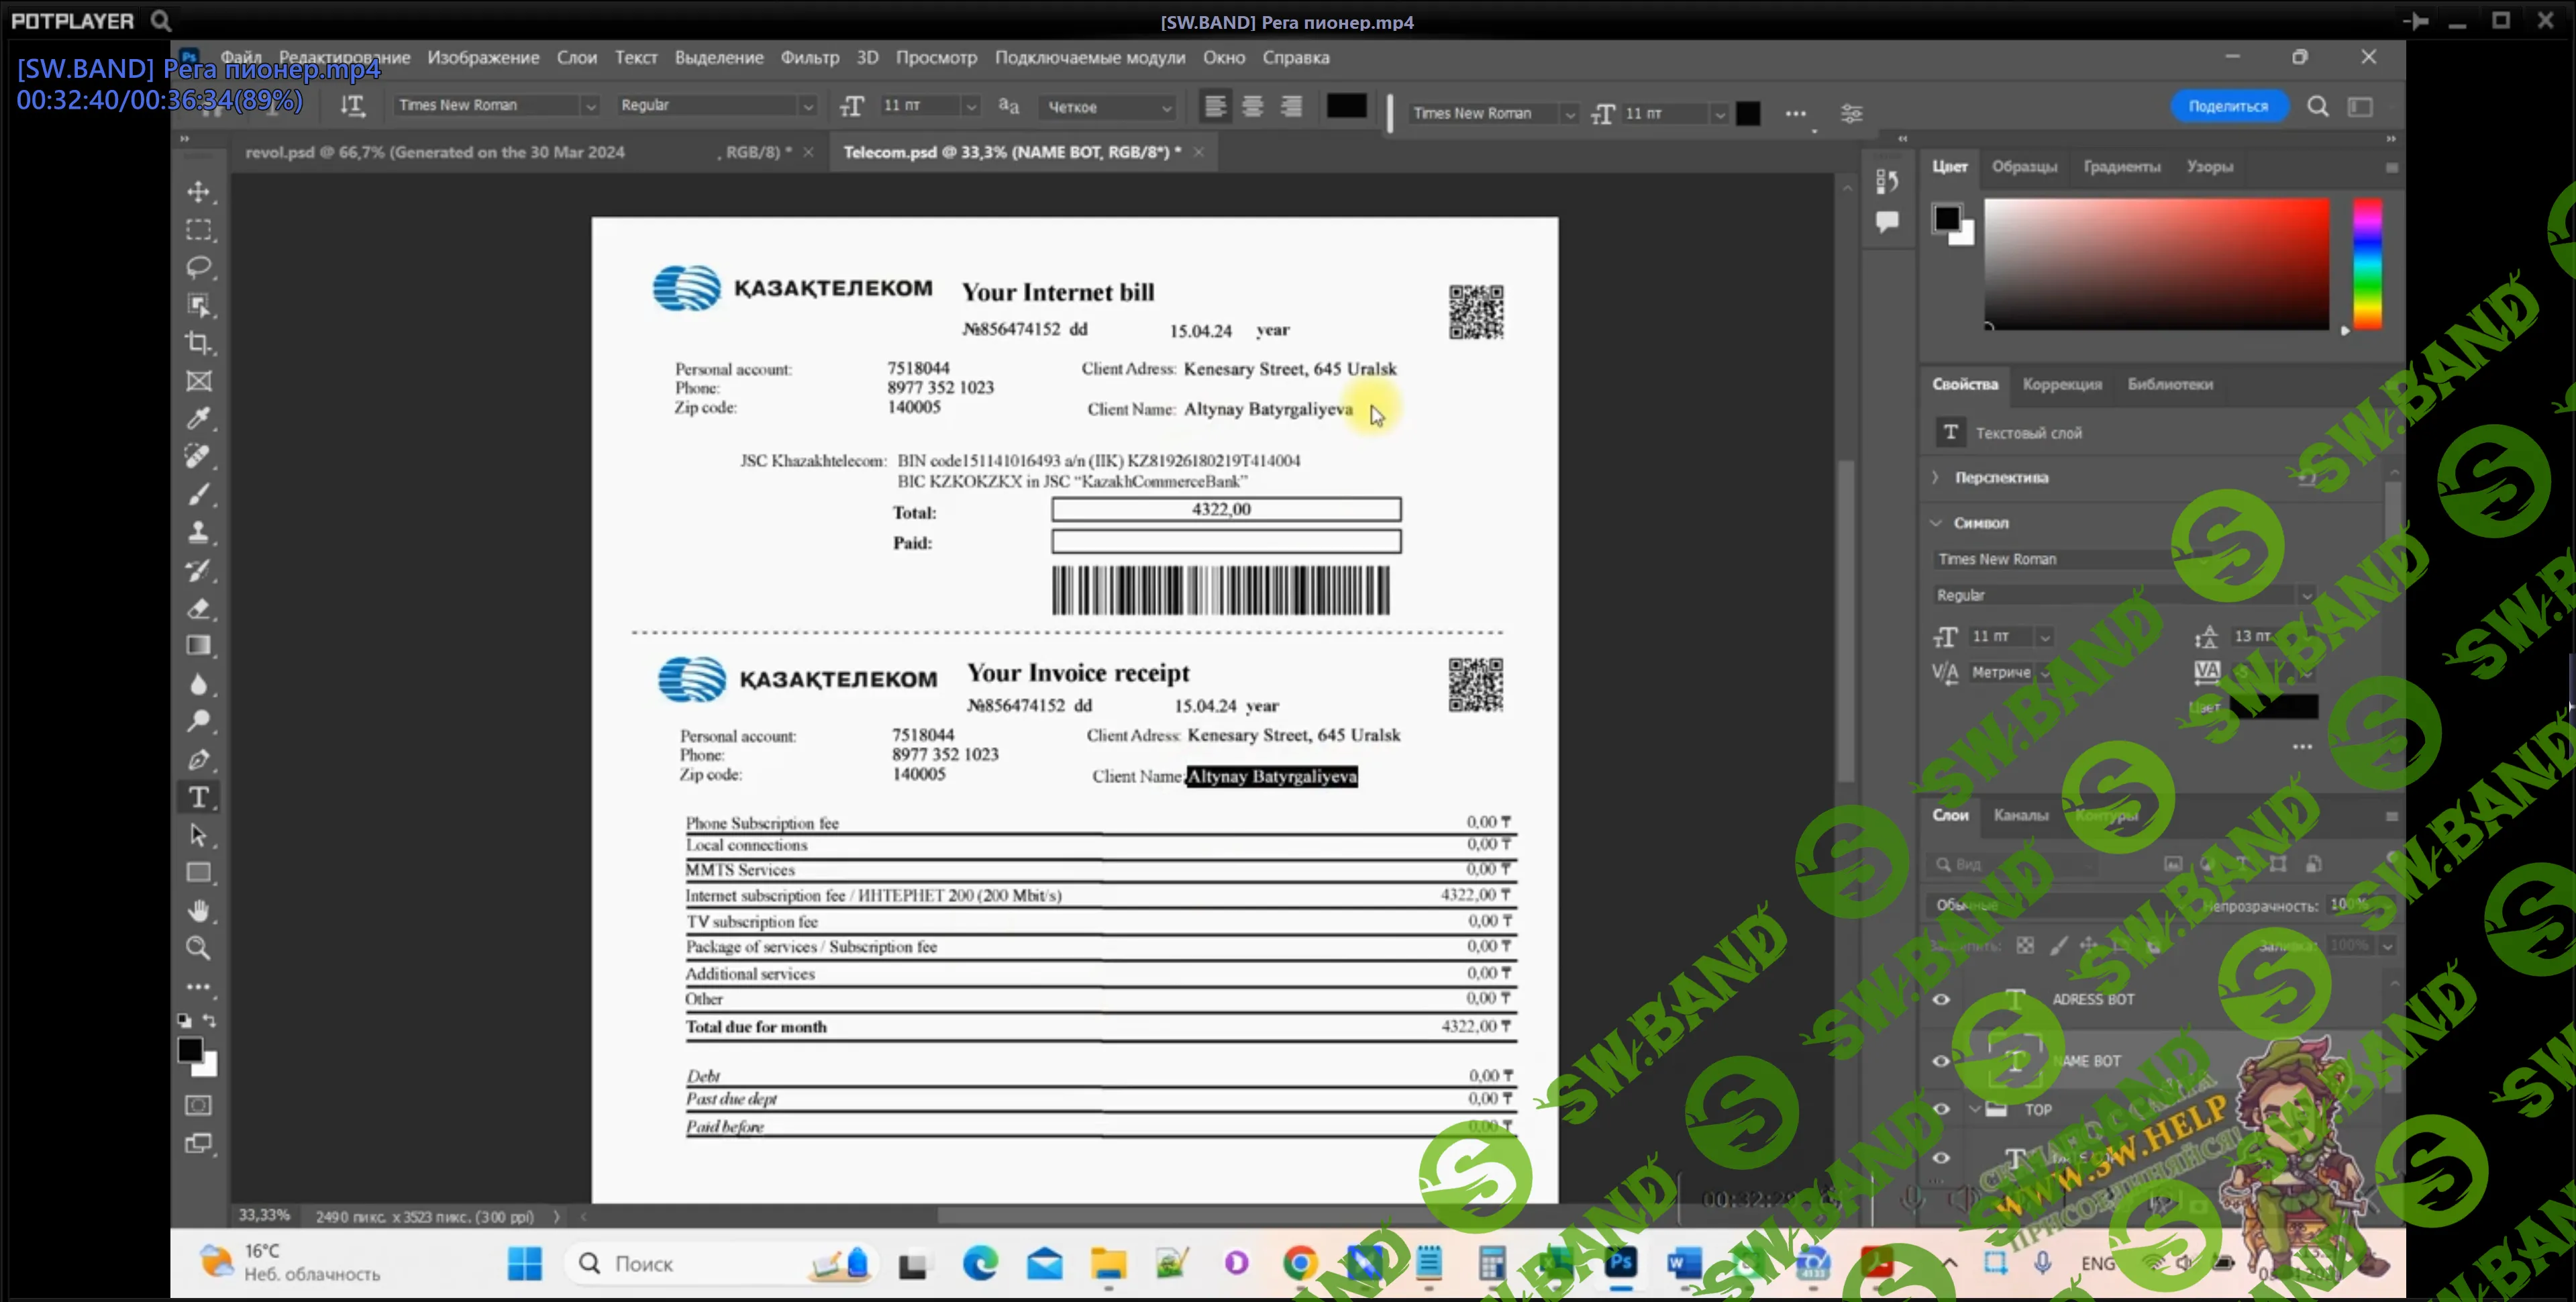This screenshot has width=2576, height=1302.
Task: Select the Move tool
Action: click(x=198, y=191)
